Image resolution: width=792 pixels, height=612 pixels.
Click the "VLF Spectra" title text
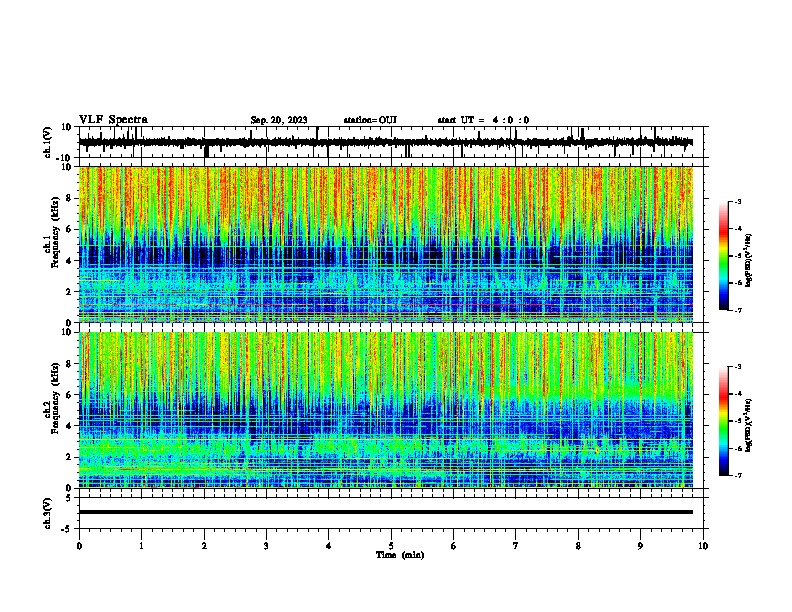point(113,120)
